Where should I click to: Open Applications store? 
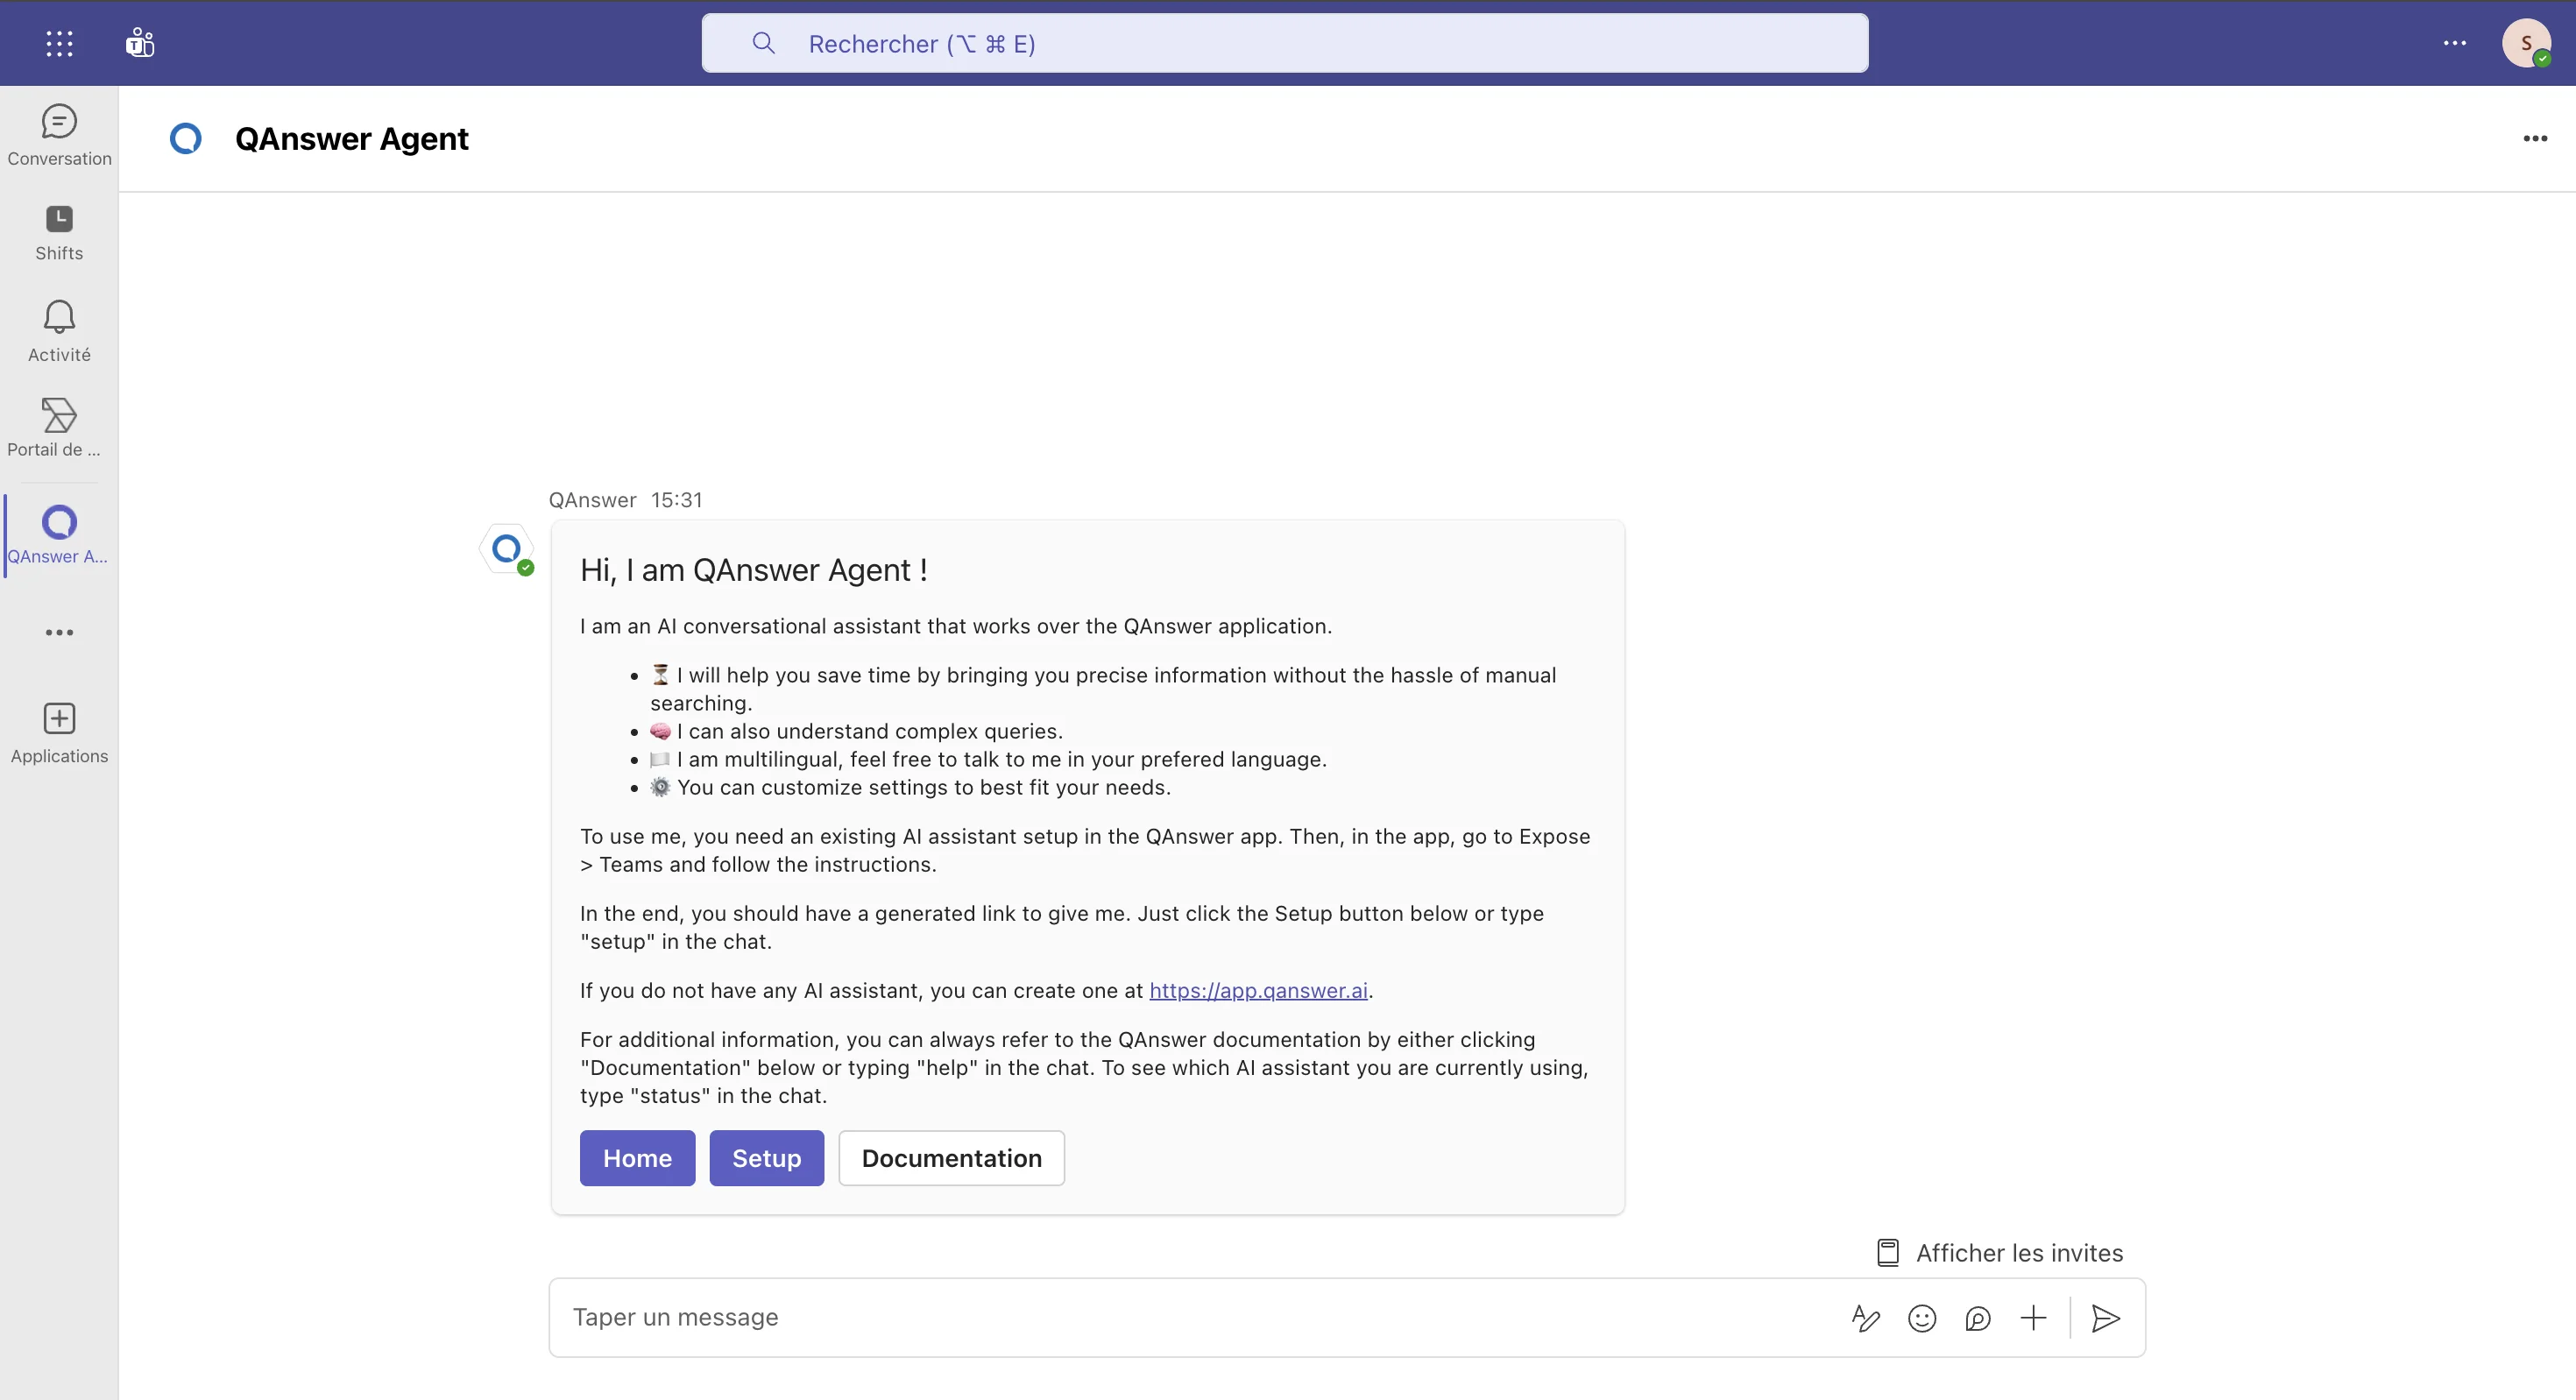[x=59, y=733]
